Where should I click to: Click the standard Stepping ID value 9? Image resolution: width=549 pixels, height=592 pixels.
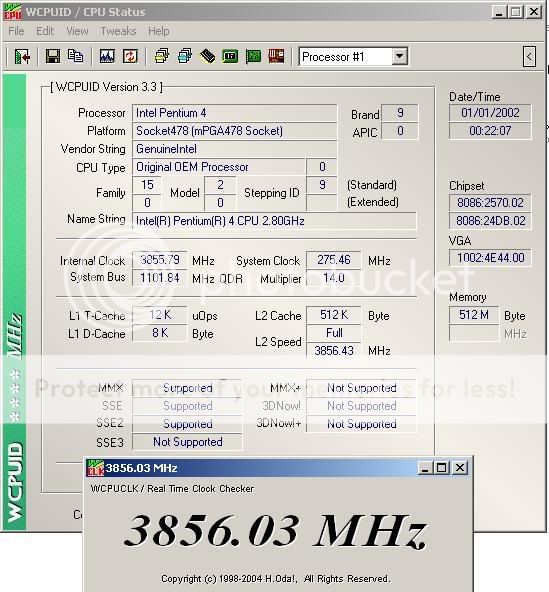pos(321,185)
